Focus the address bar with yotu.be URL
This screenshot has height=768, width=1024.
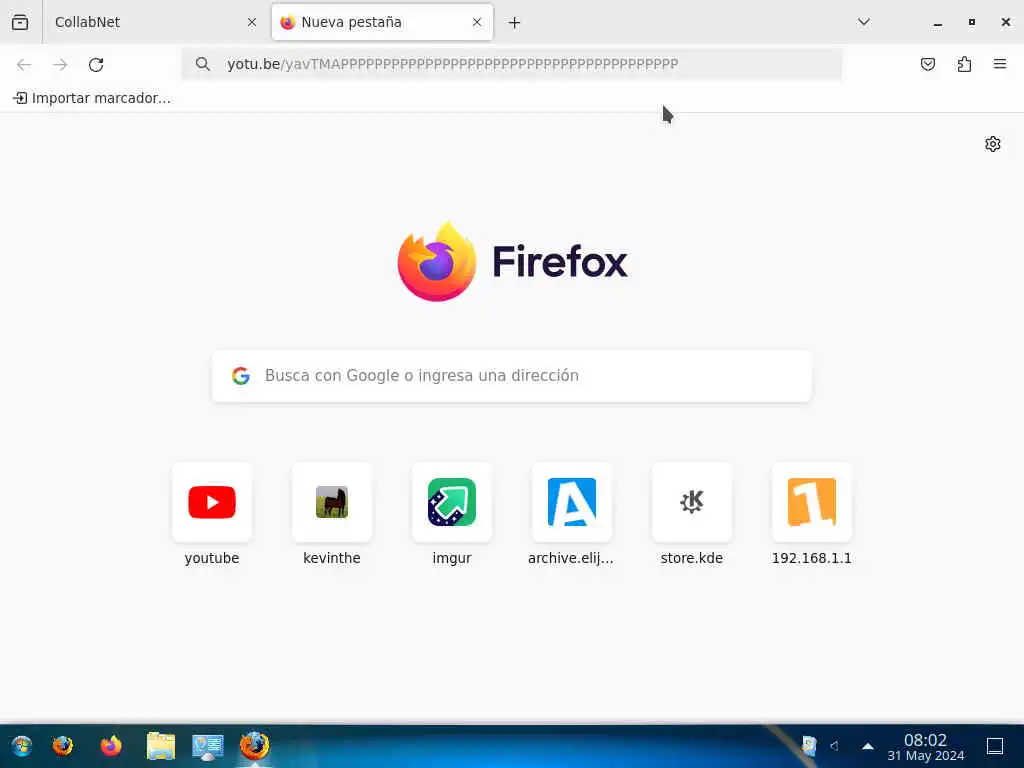[x=511, y=64]
